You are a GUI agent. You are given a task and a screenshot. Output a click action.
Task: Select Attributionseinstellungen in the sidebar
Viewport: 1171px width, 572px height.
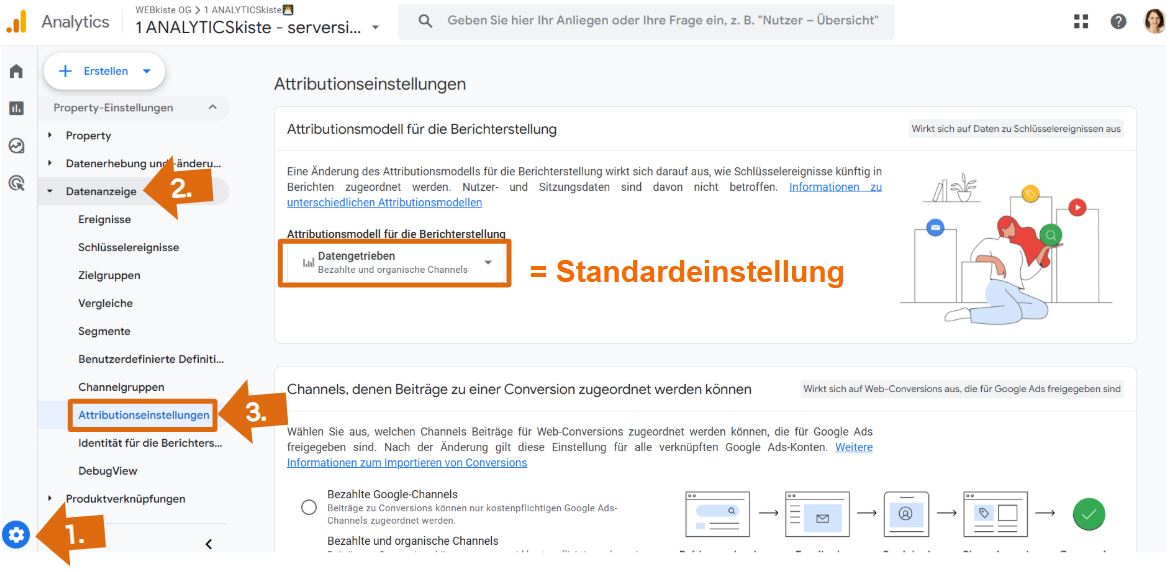(x=143, y=415)
